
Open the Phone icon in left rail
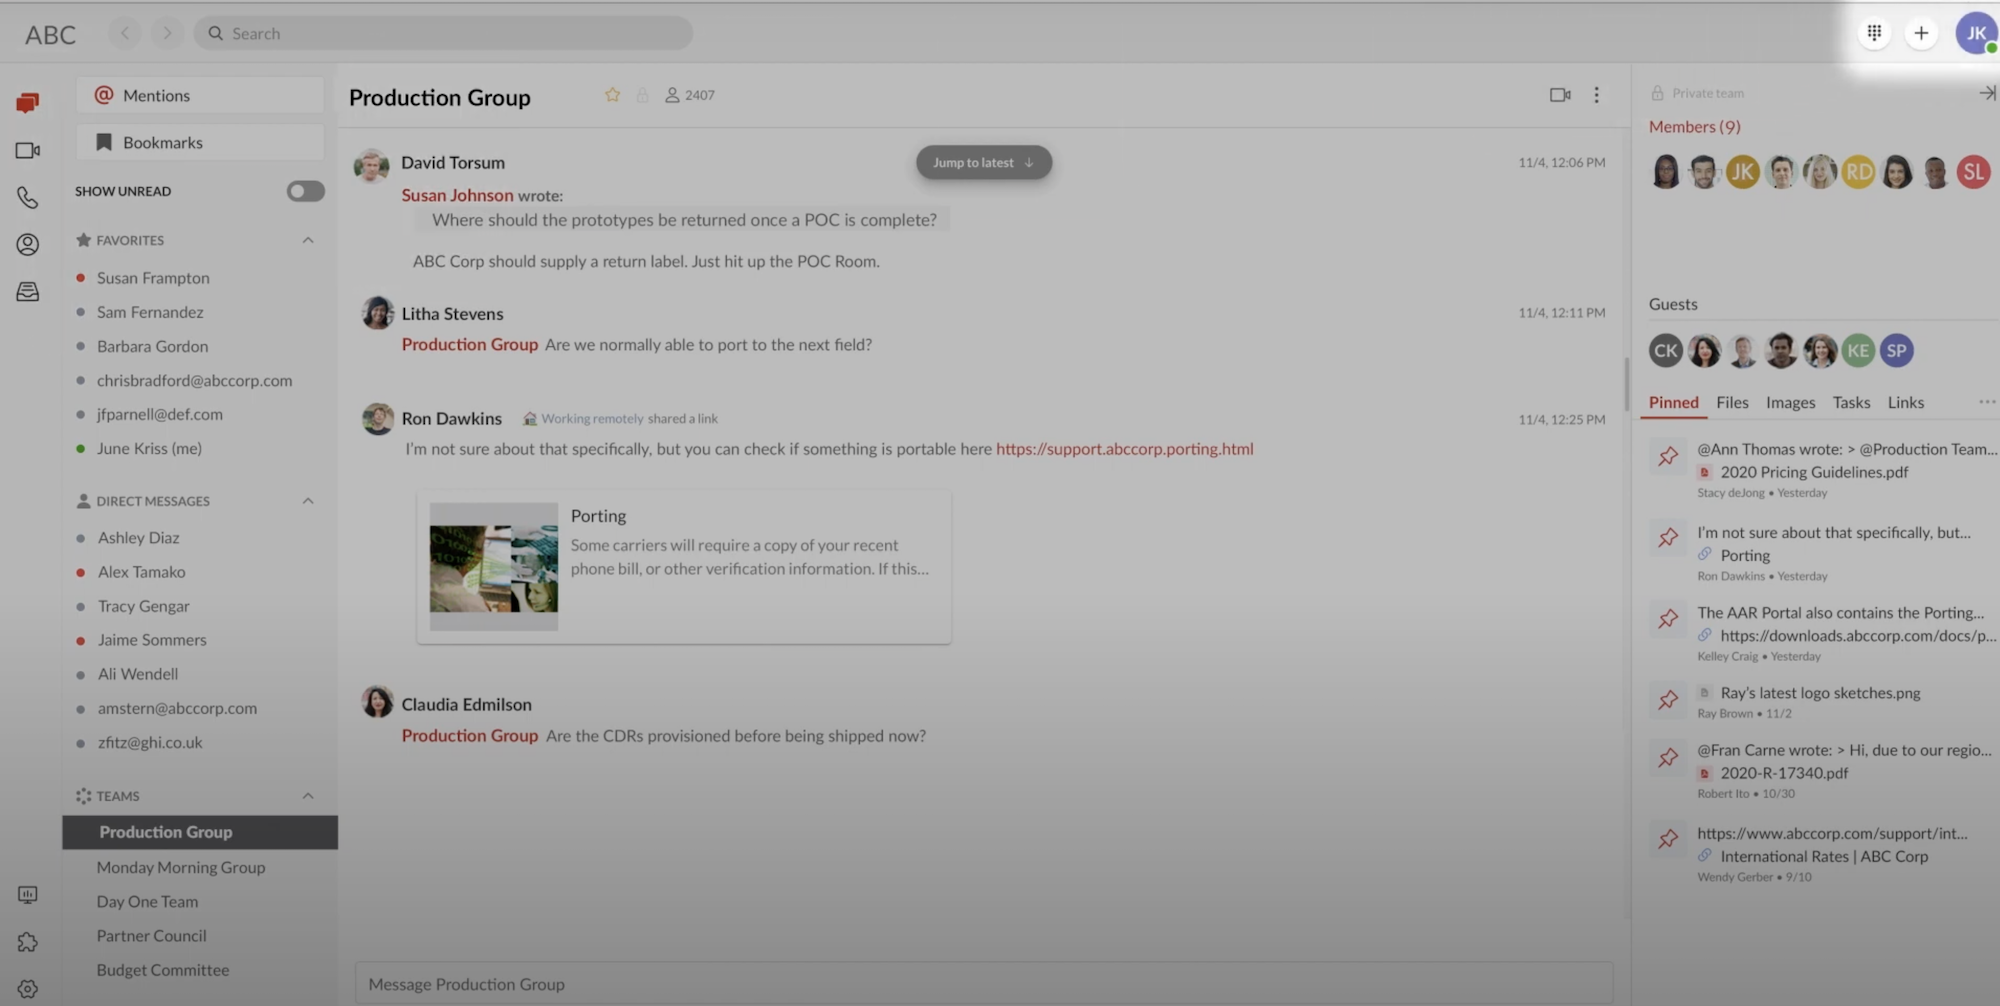28,197
